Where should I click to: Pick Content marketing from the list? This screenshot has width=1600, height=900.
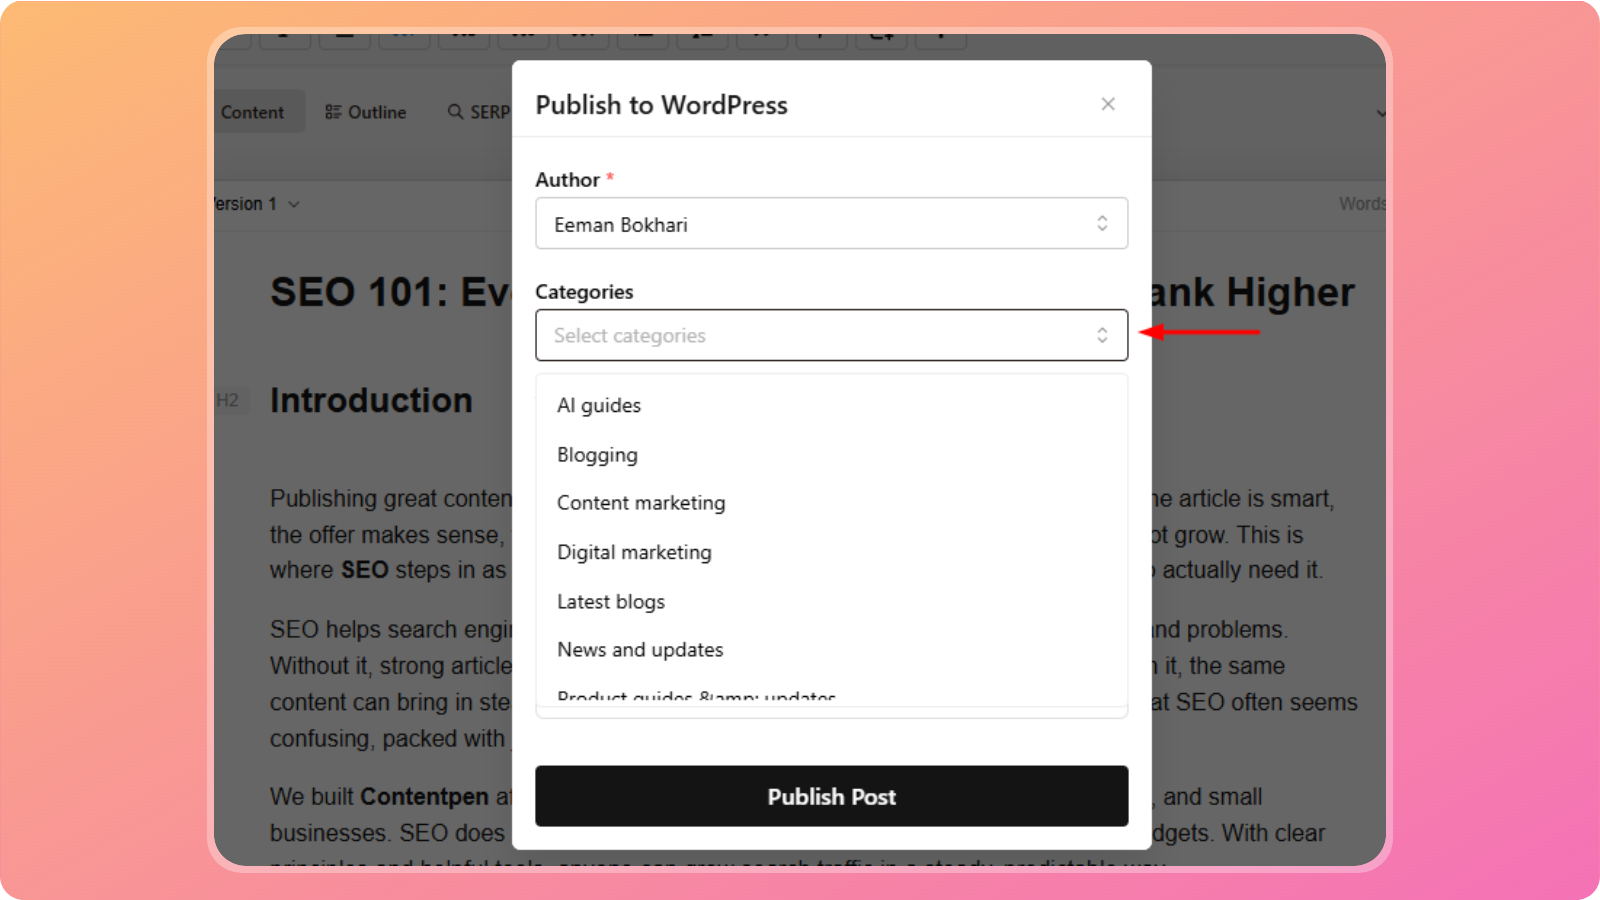tap(641, 503)
